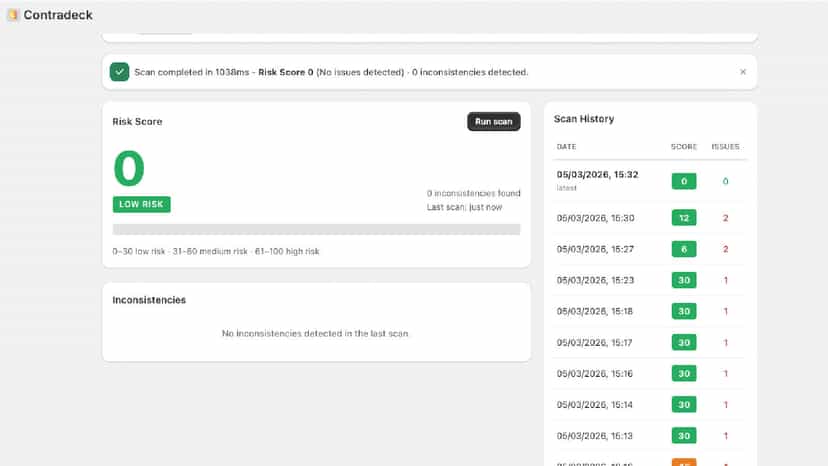The width and height of the screenshot is (828, 466).
Task: Click issues count 2 for 15:30 scan
Action: point(726,218)
